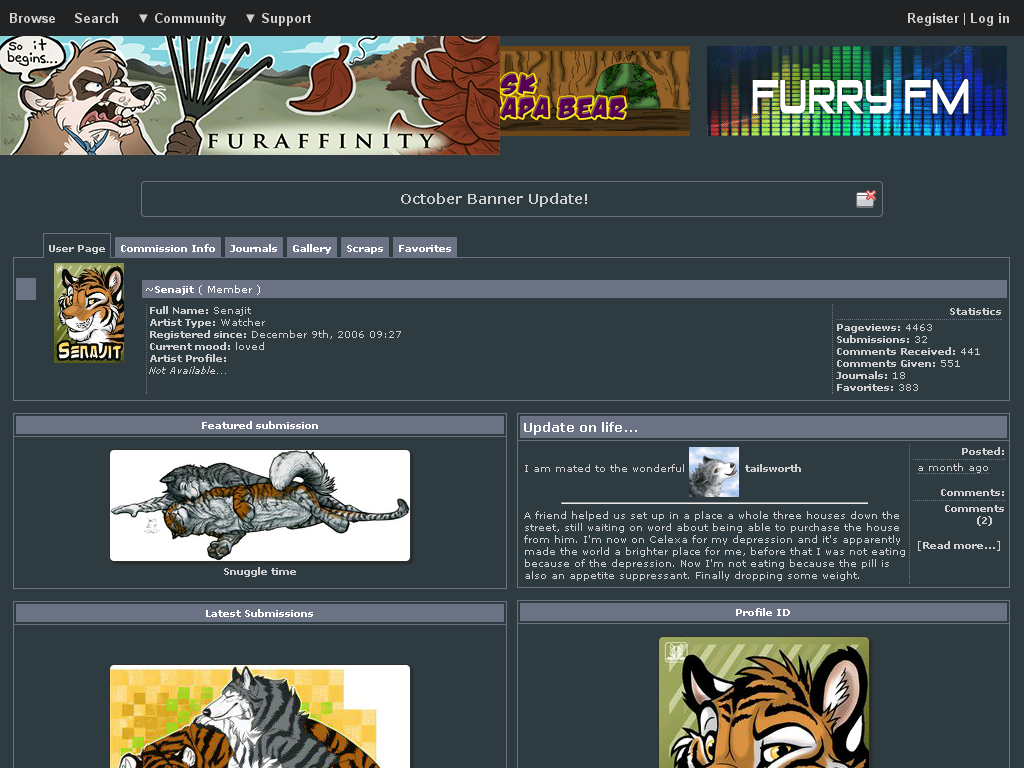Open the latest submission wolf thumbnail
The height and width of the screenshot is (768, 1024).
click(x=260, y=716)
